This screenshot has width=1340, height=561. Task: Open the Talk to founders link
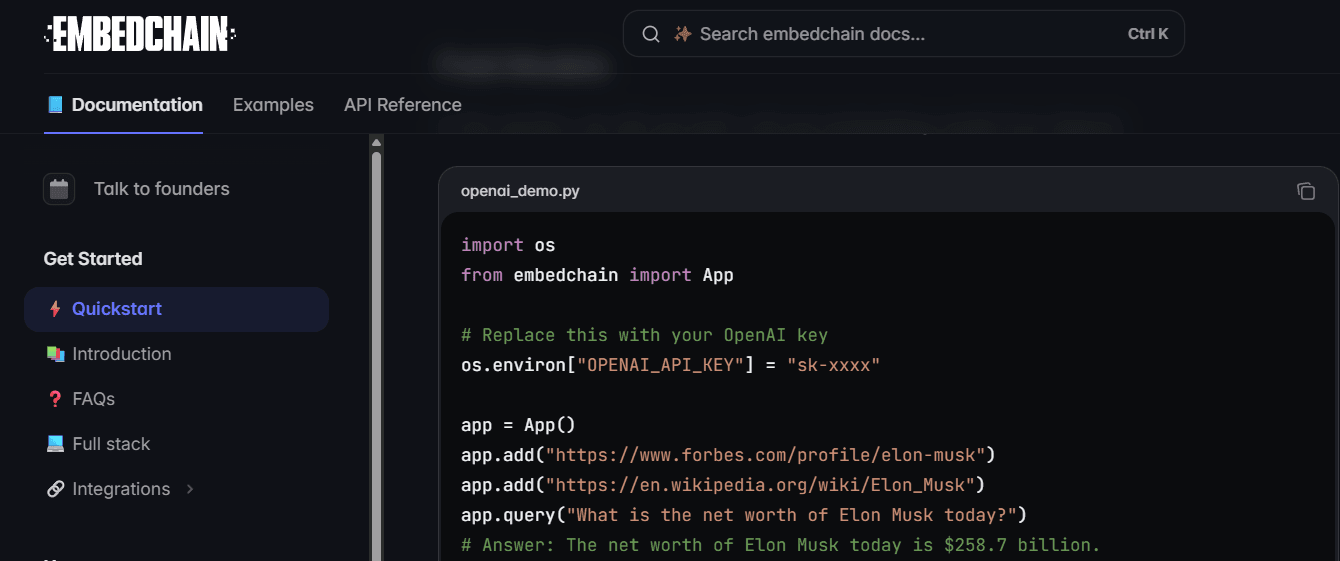click(x=161, y=189)
